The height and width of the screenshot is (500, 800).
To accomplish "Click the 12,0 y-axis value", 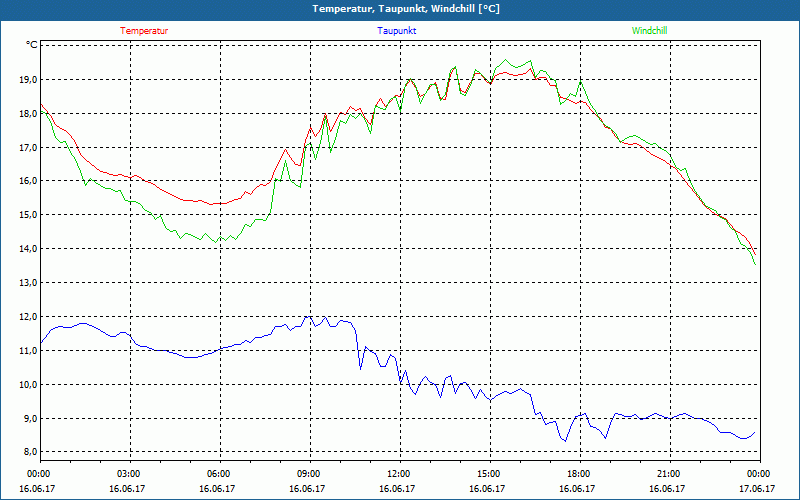I will tap(28, 316).
